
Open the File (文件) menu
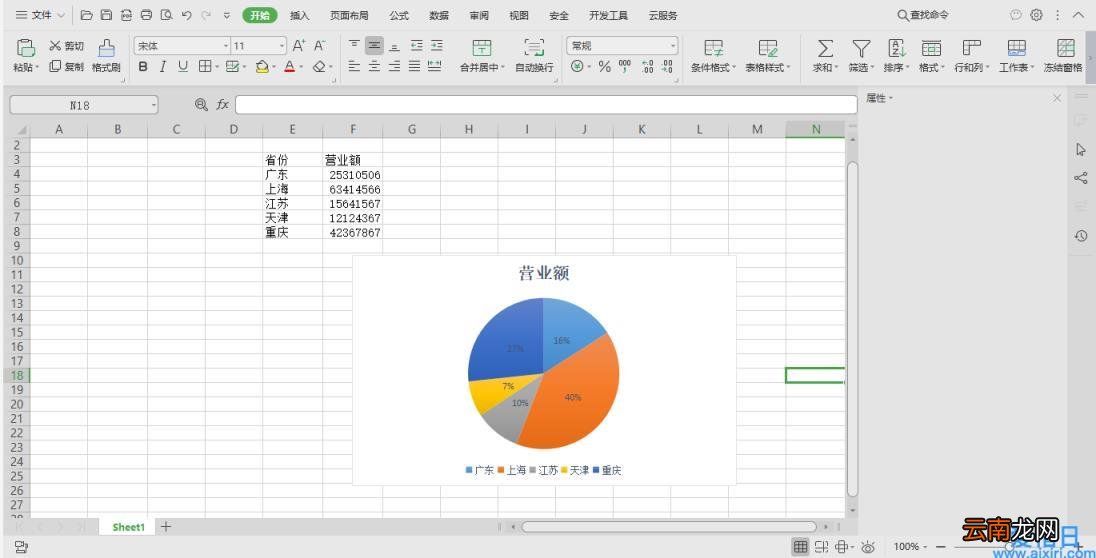point(41,15)
